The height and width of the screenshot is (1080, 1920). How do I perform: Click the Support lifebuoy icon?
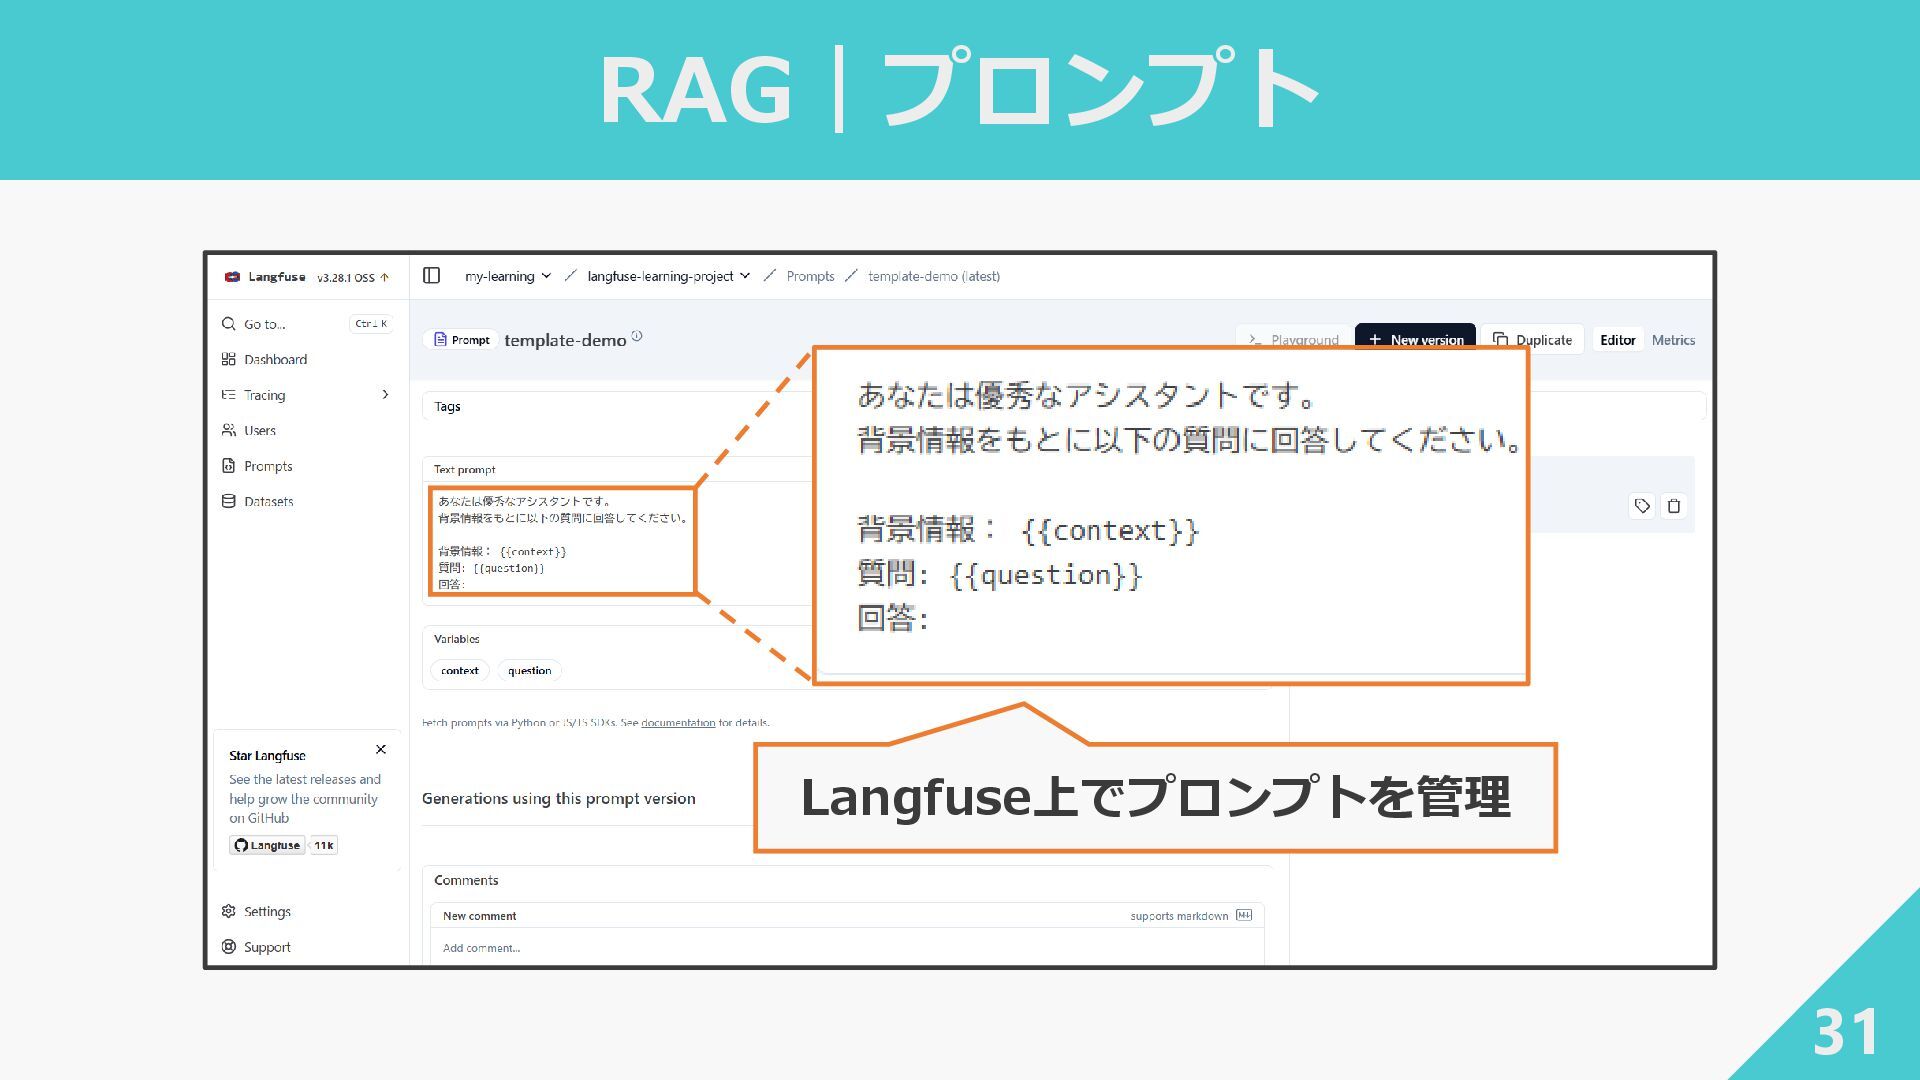[x=228, y=946]
